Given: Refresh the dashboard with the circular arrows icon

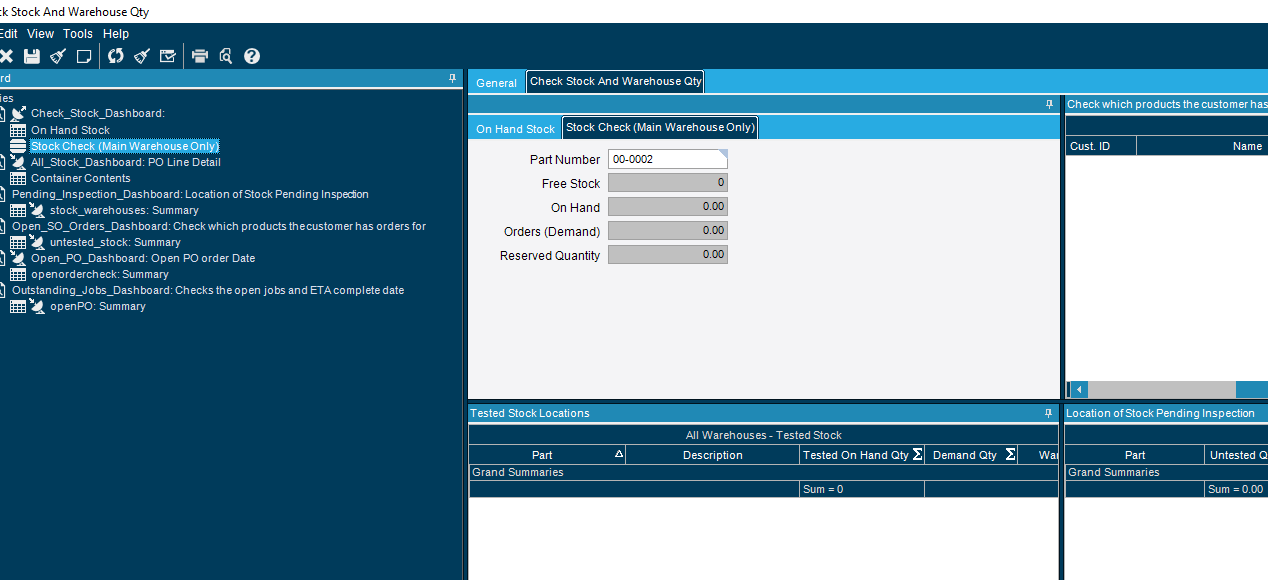Looking at the screenshot, I should coord(116,56).
